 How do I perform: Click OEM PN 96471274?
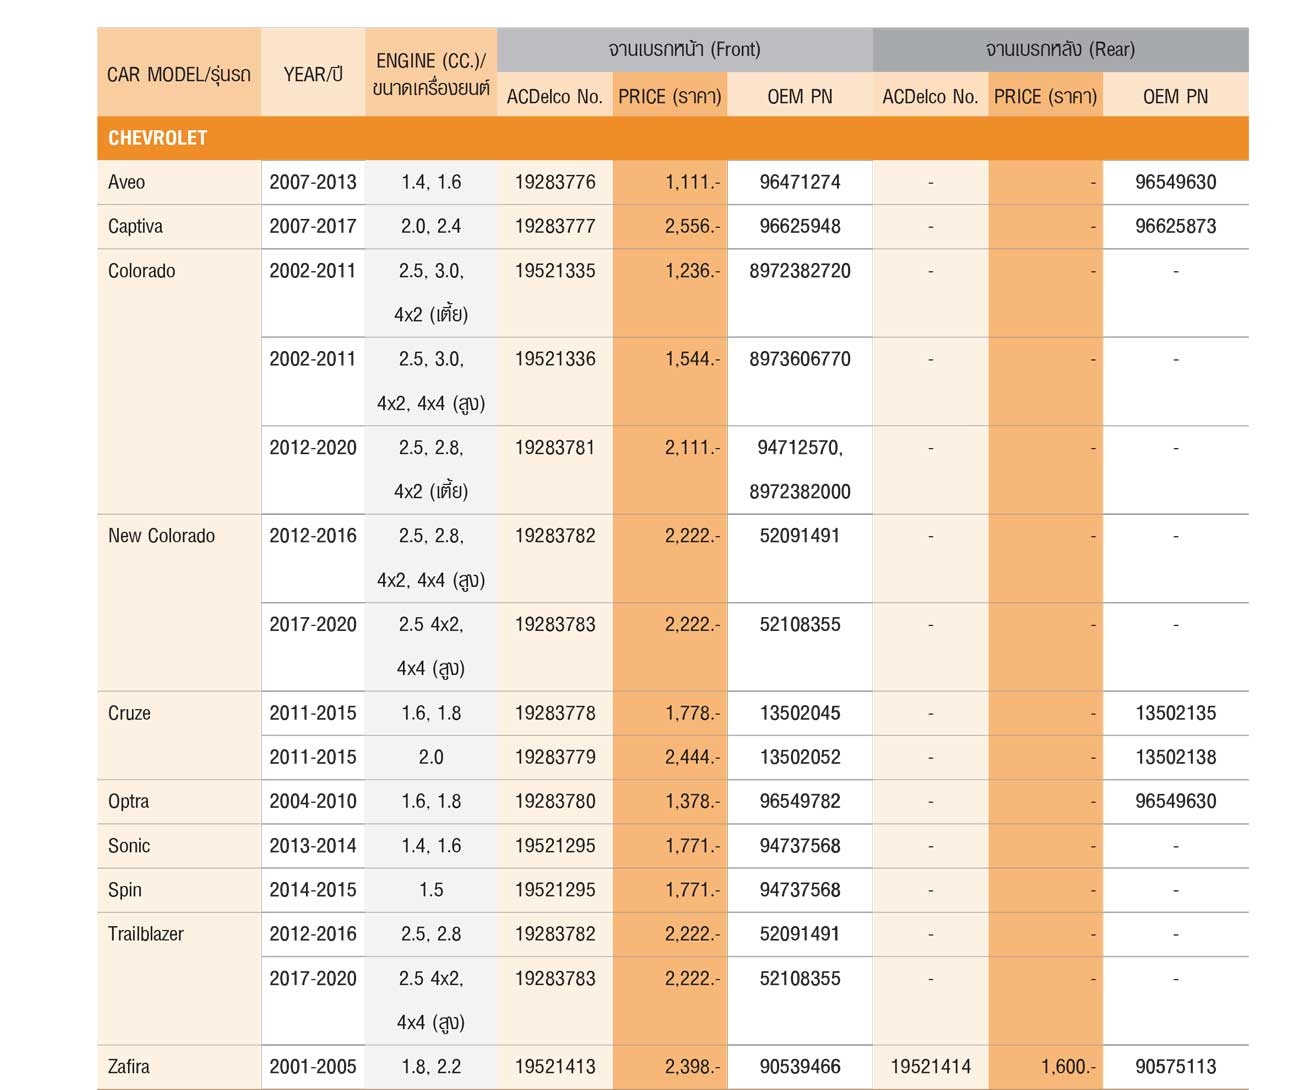coord(800,182)
